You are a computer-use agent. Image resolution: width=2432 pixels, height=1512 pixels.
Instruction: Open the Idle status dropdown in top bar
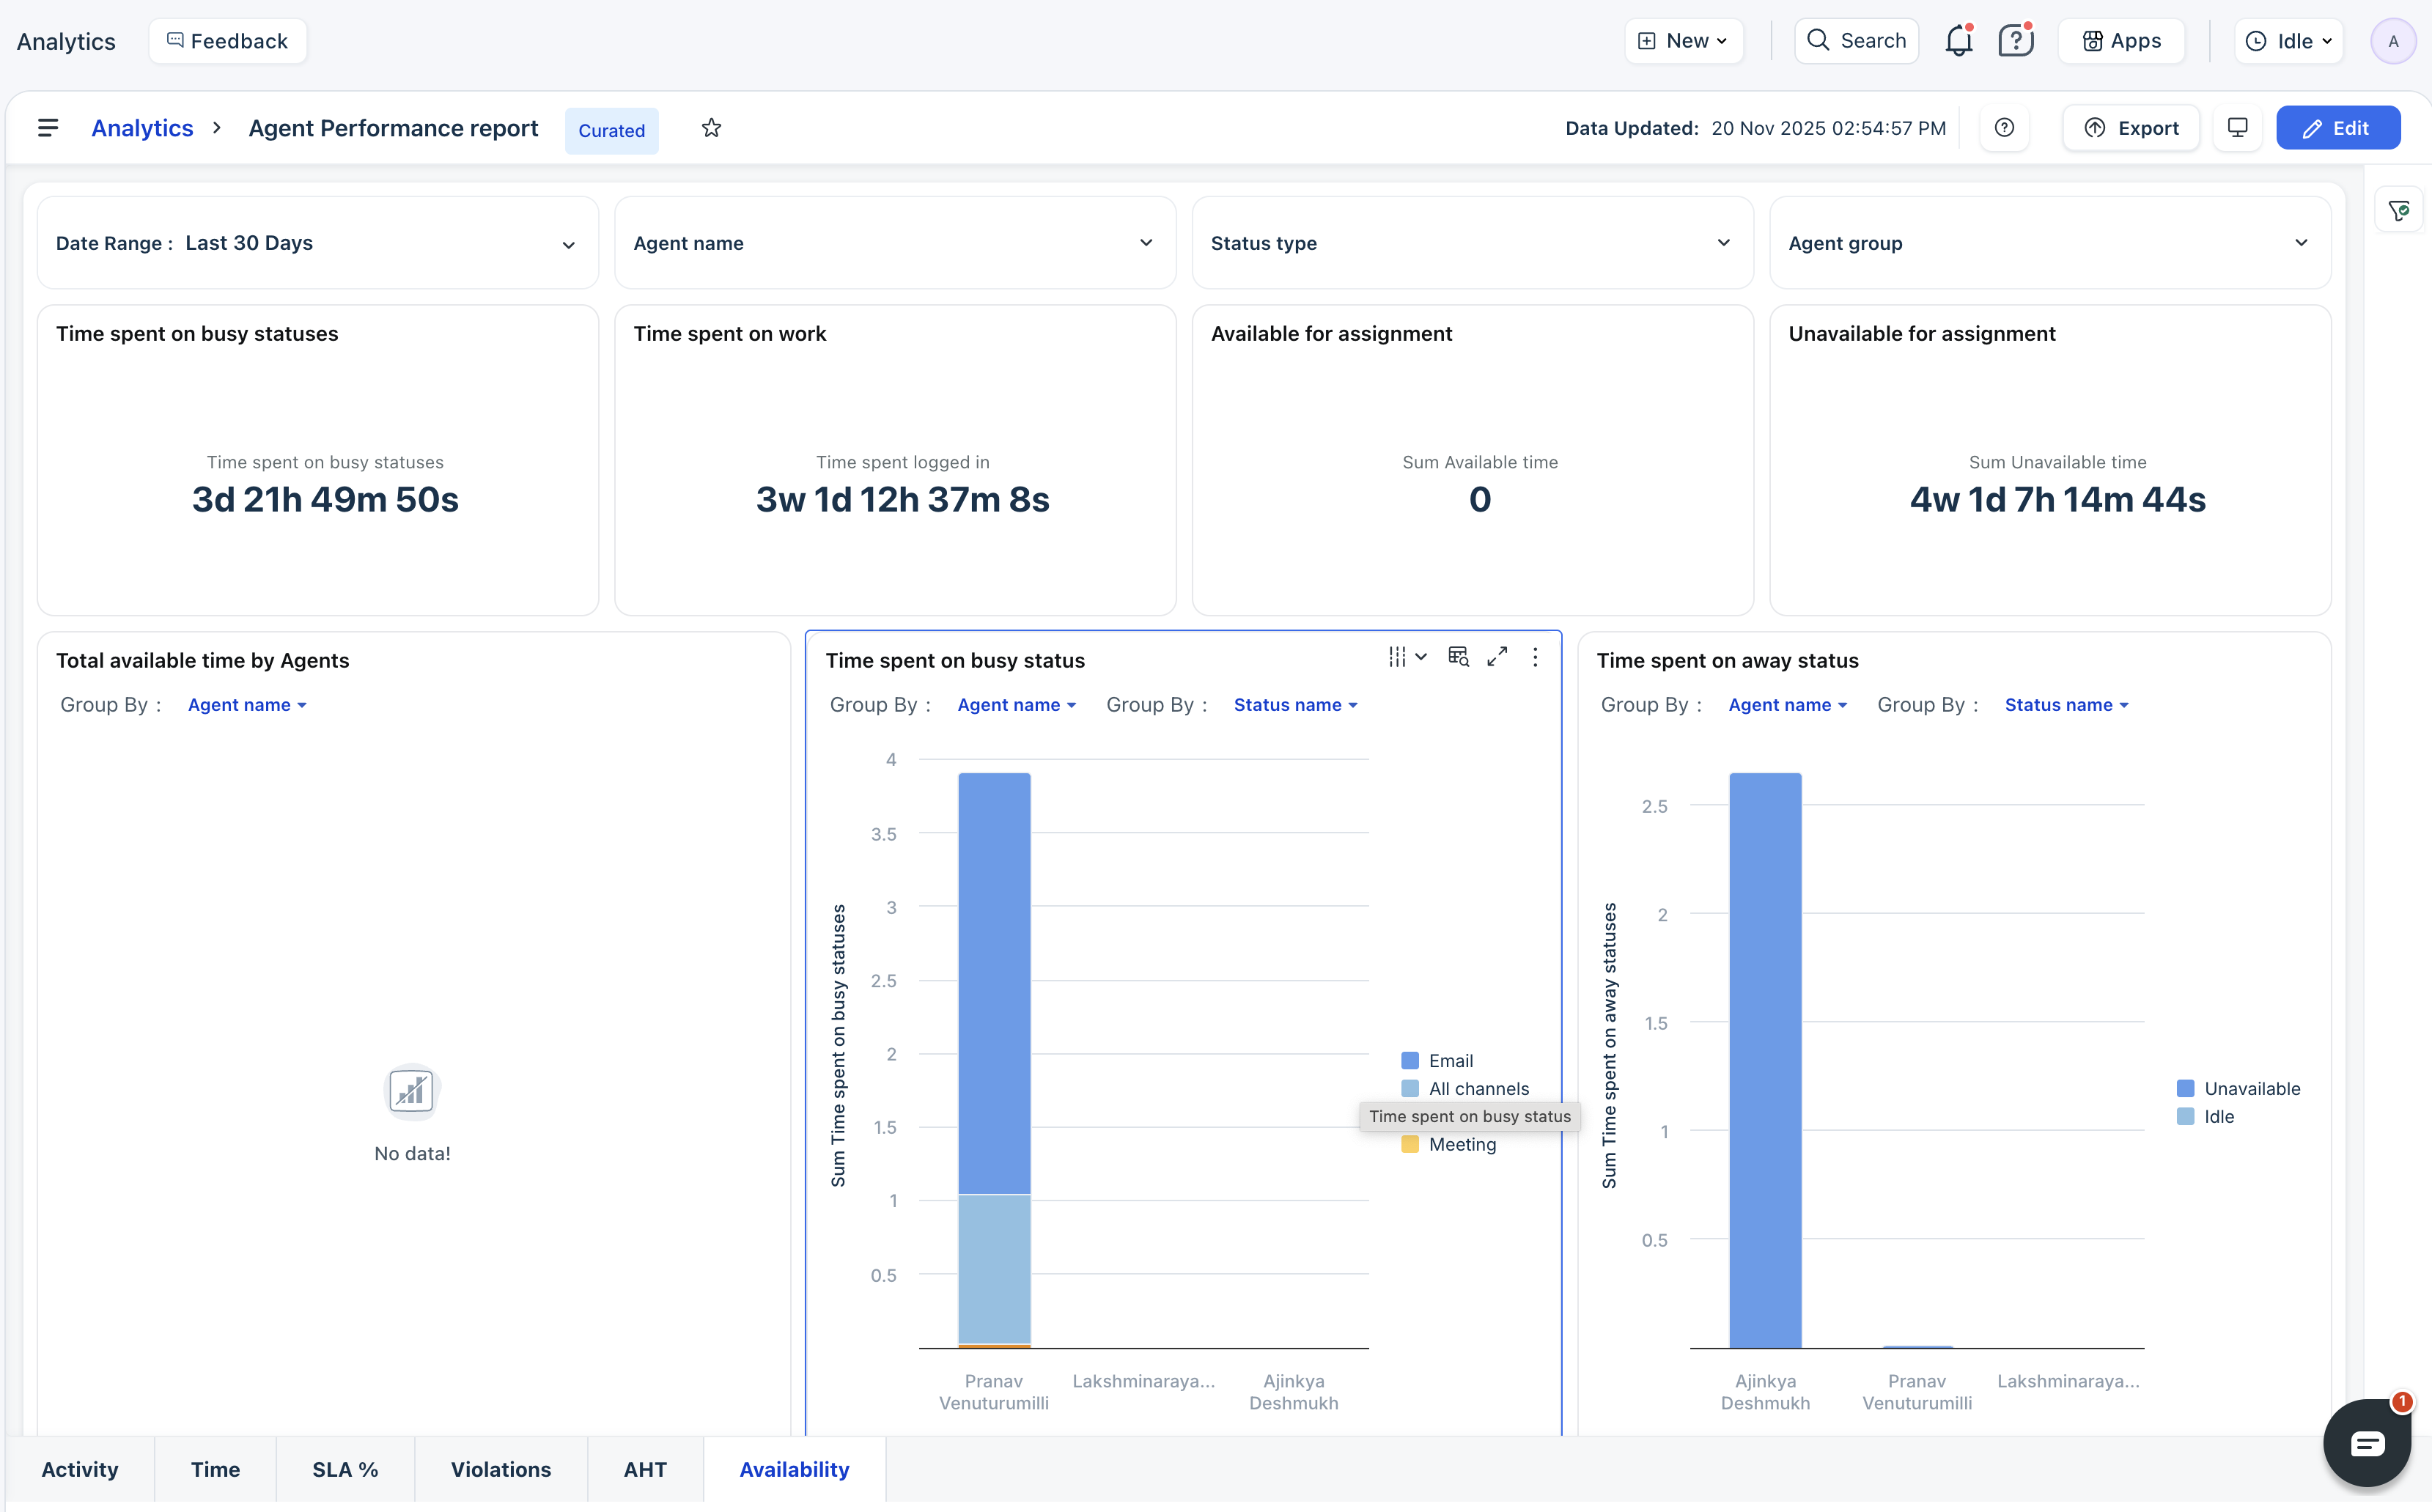point(2288,41)
